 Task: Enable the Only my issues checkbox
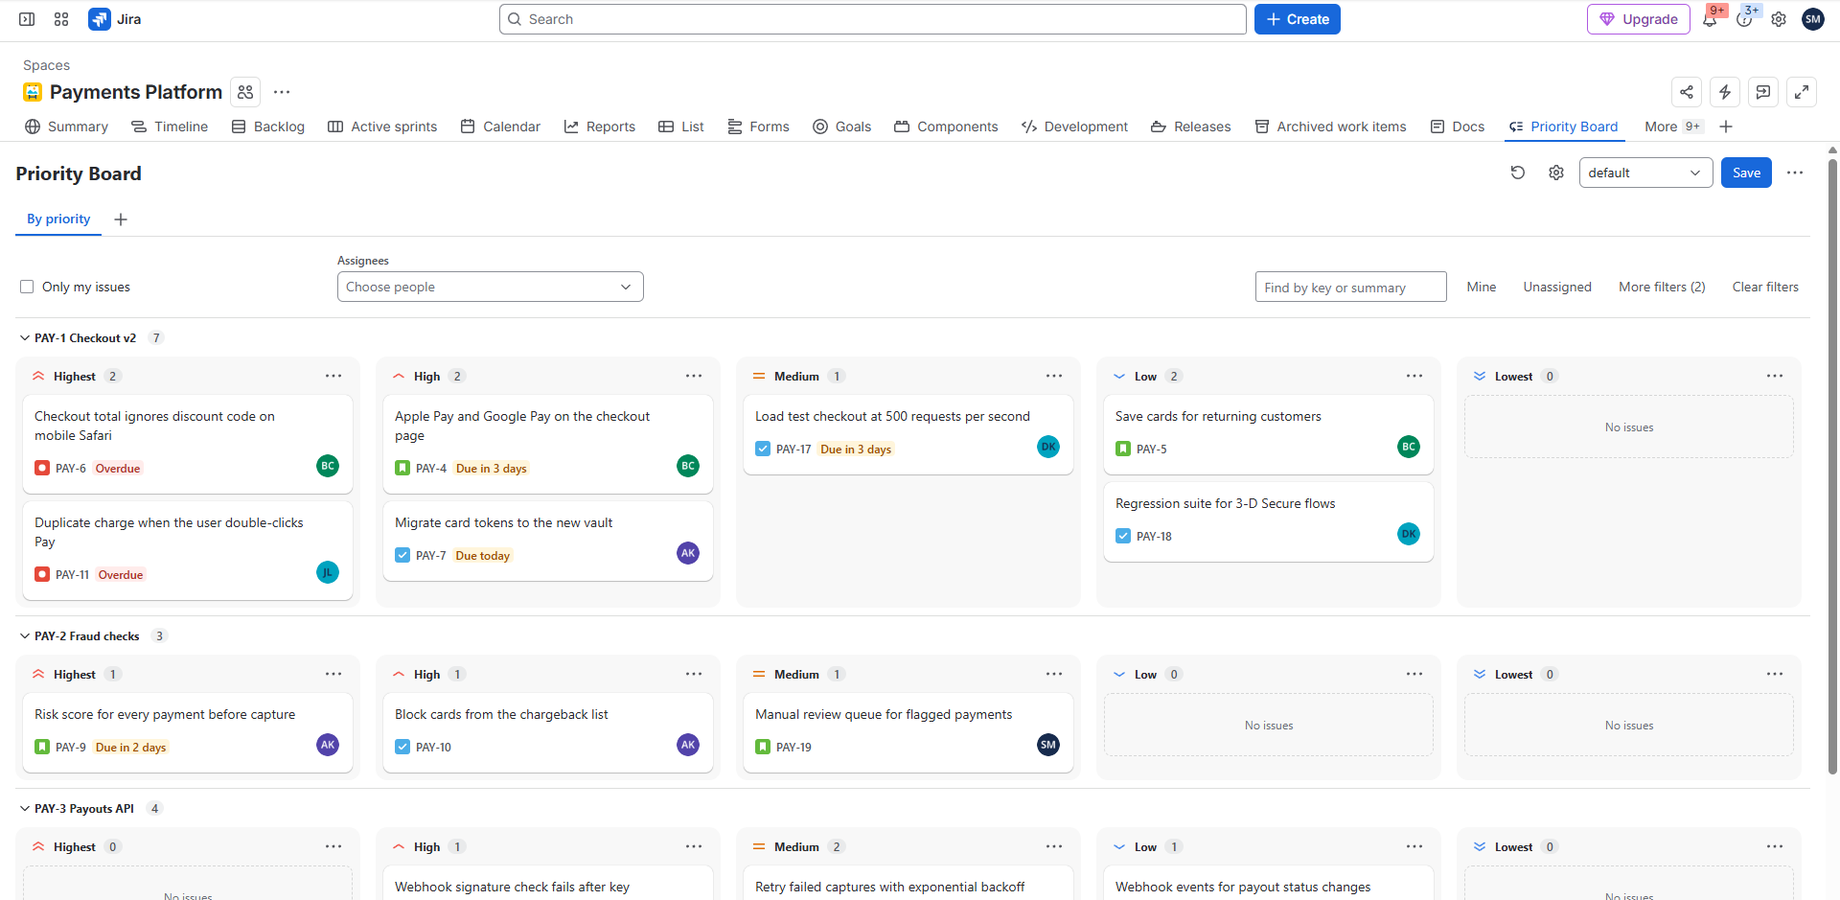pyautogui.click(x=27, y=287)
